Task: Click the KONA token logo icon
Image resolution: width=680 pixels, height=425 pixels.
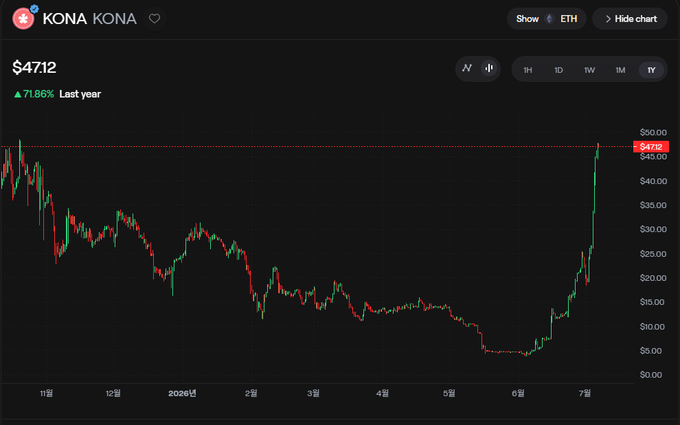Action: point(23,19)
